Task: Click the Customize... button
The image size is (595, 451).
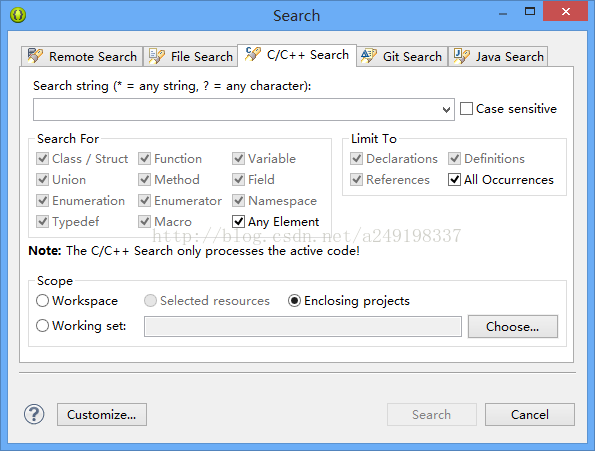Action: pos(102,415)
